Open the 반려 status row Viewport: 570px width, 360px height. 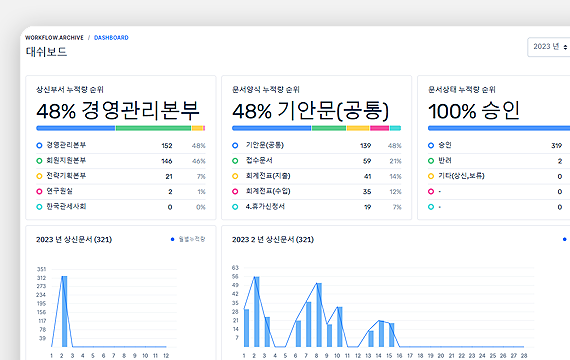pos(499,161)
